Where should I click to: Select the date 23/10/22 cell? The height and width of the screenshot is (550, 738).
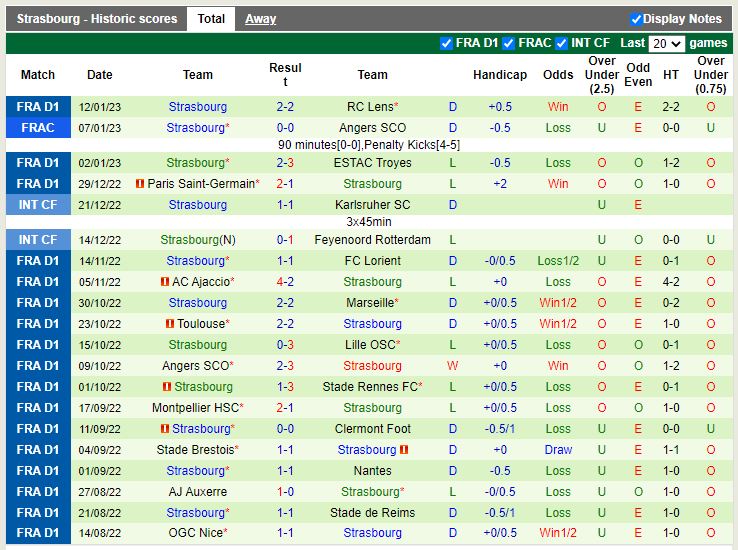(x=100, y=324)
